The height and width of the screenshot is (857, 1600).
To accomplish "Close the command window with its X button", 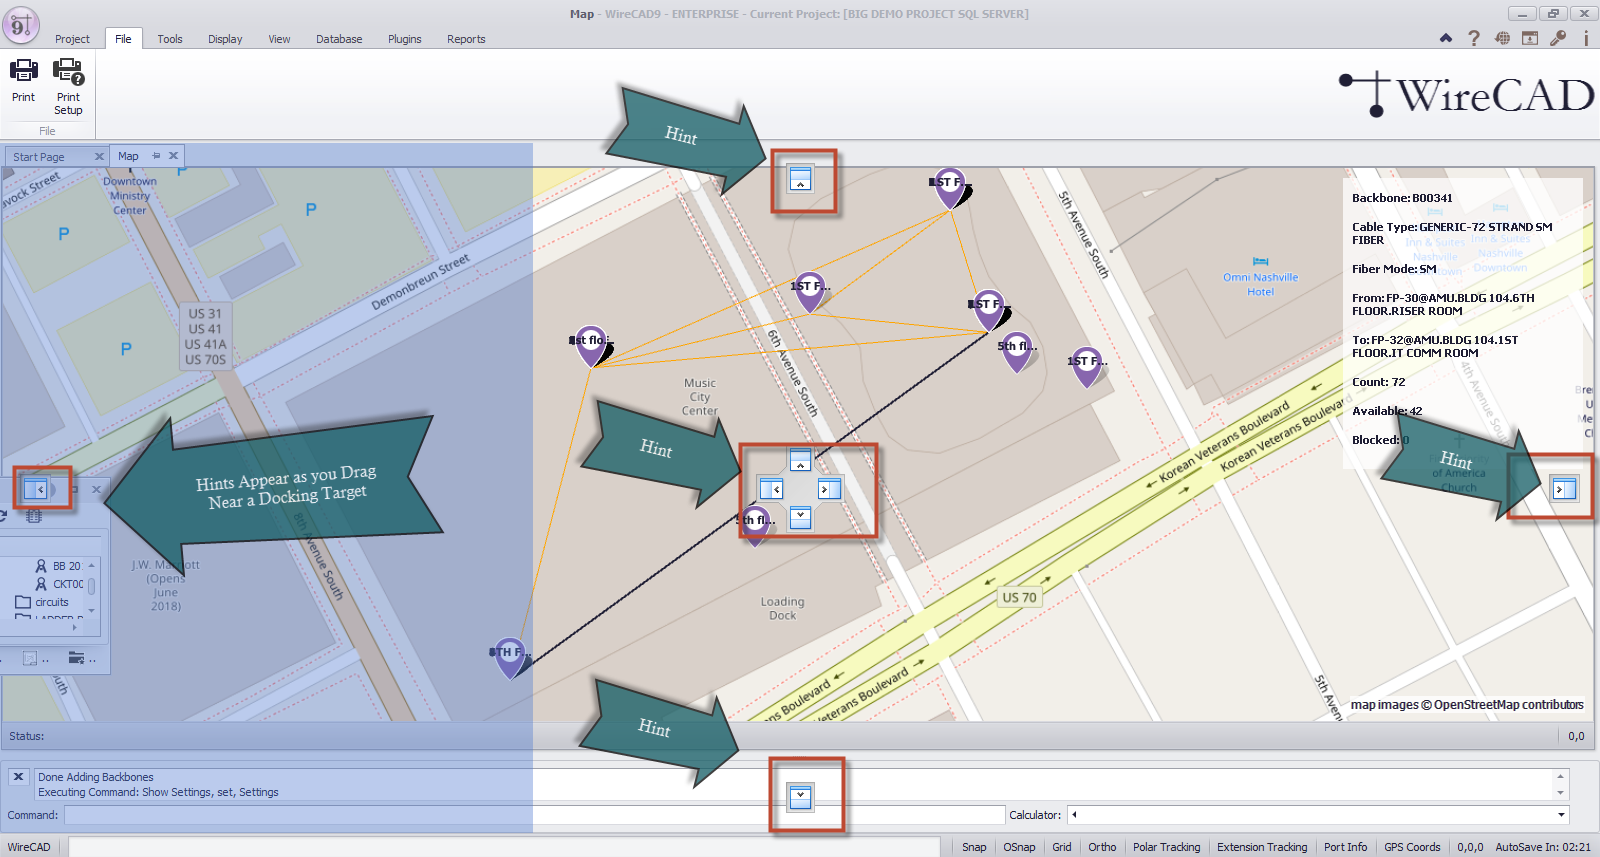I will pyautogui.click(x=18, y=776).
